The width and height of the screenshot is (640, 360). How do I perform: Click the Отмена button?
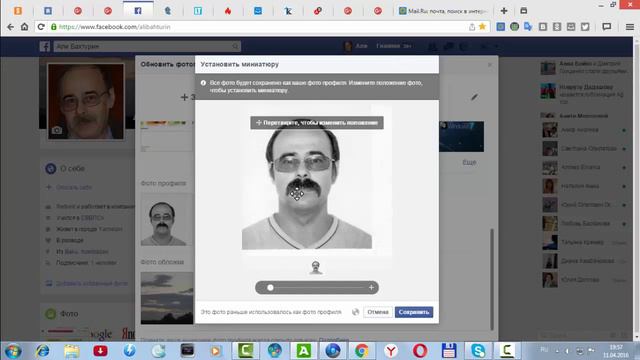pos(378,312)
